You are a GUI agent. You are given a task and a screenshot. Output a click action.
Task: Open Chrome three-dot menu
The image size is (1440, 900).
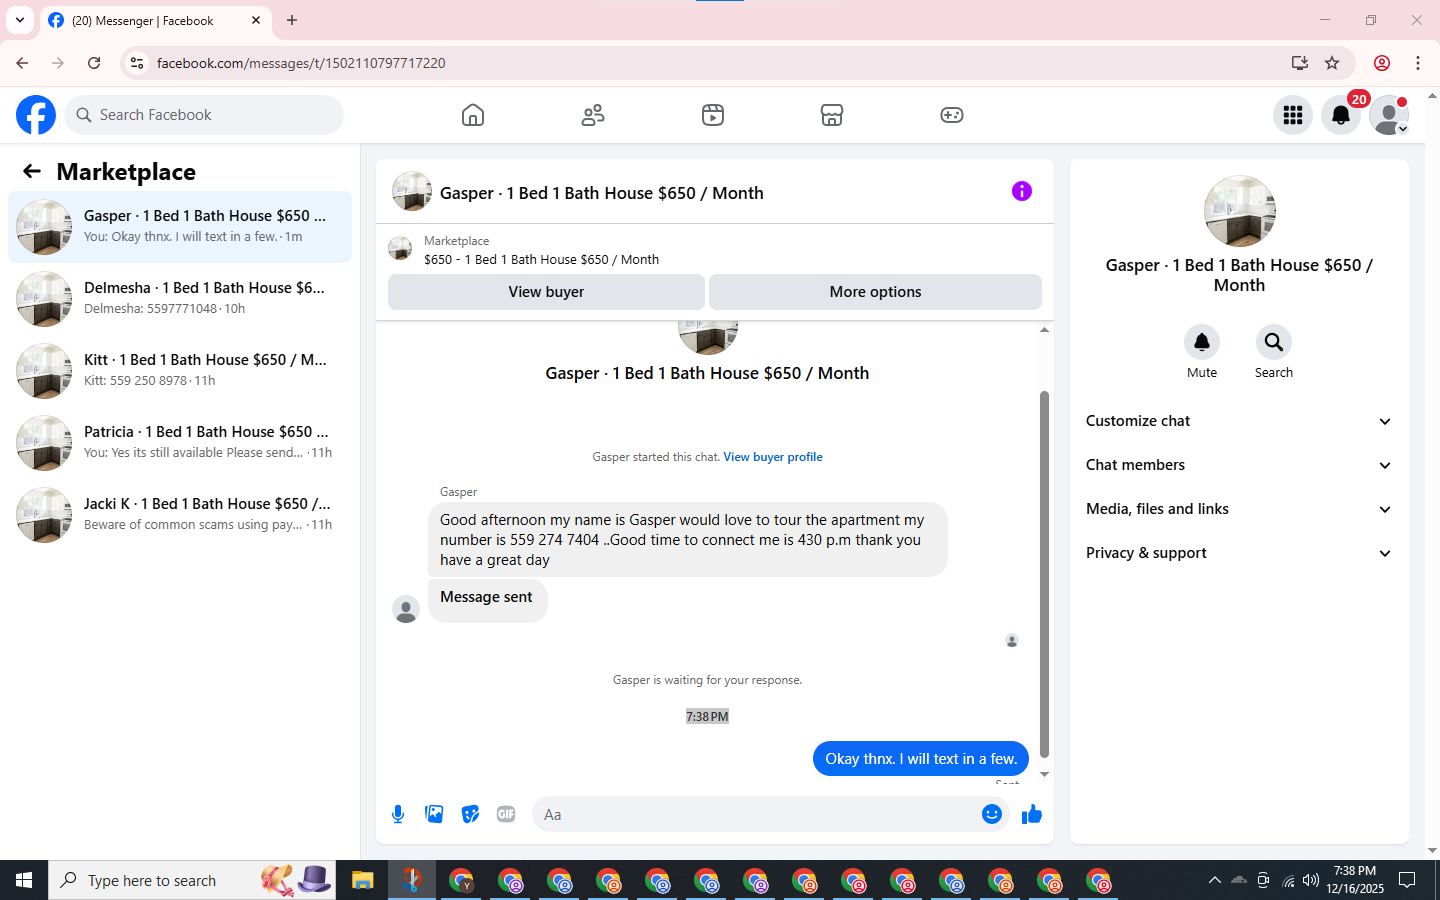click(x=1418, y=63)
